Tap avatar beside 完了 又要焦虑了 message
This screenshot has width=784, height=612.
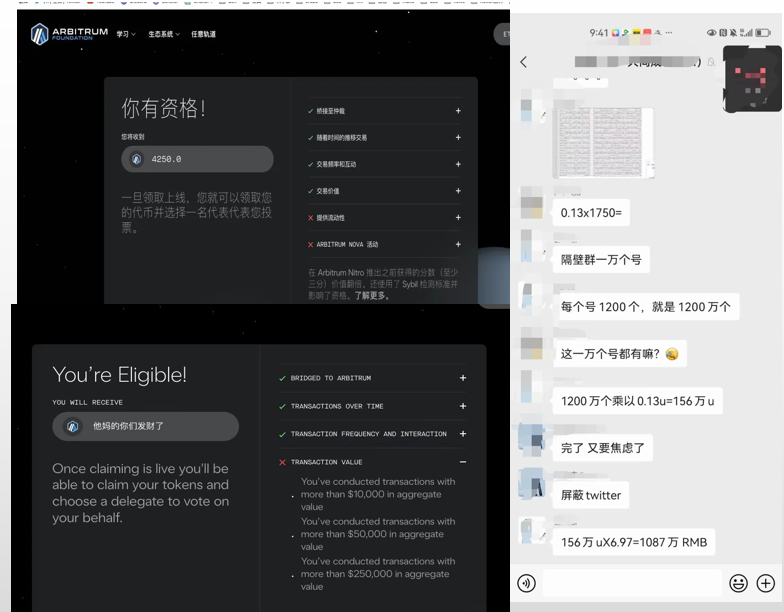coord(532,439)
